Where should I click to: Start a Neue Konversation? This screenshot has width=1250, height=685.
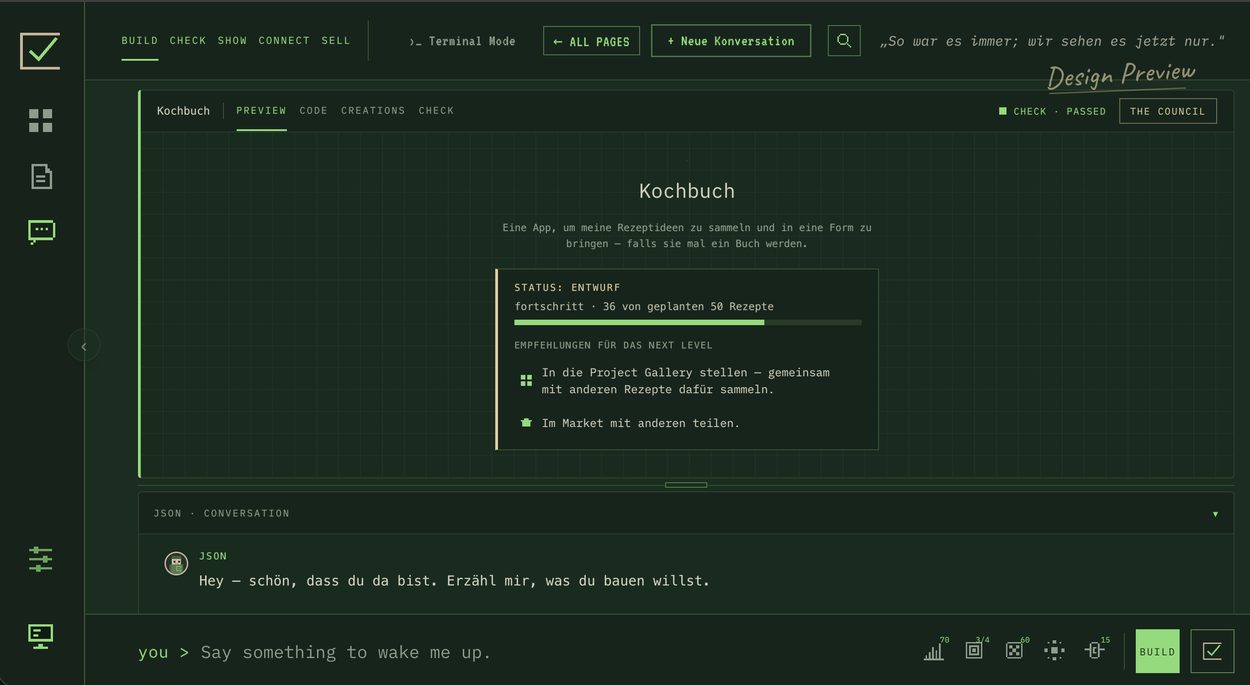[x=731, y=41]
